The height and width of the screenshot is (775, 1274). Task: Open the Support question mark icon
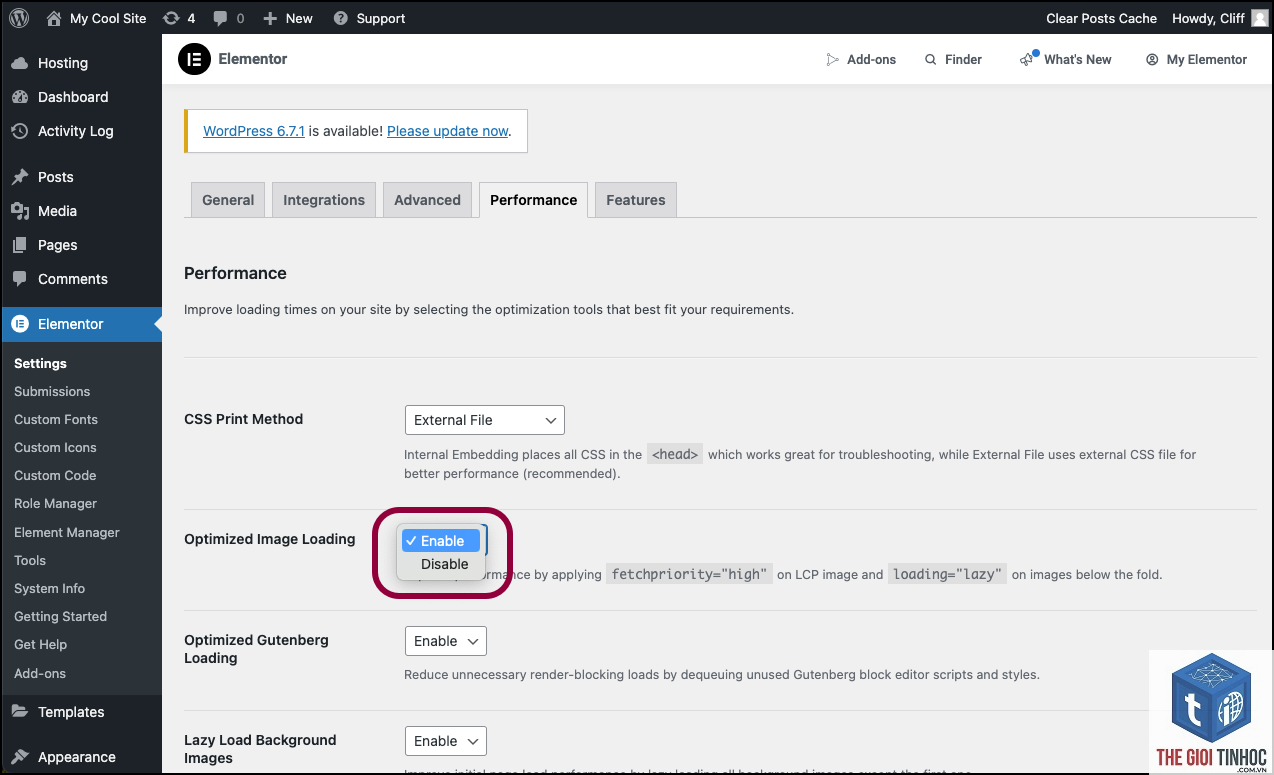341,18
